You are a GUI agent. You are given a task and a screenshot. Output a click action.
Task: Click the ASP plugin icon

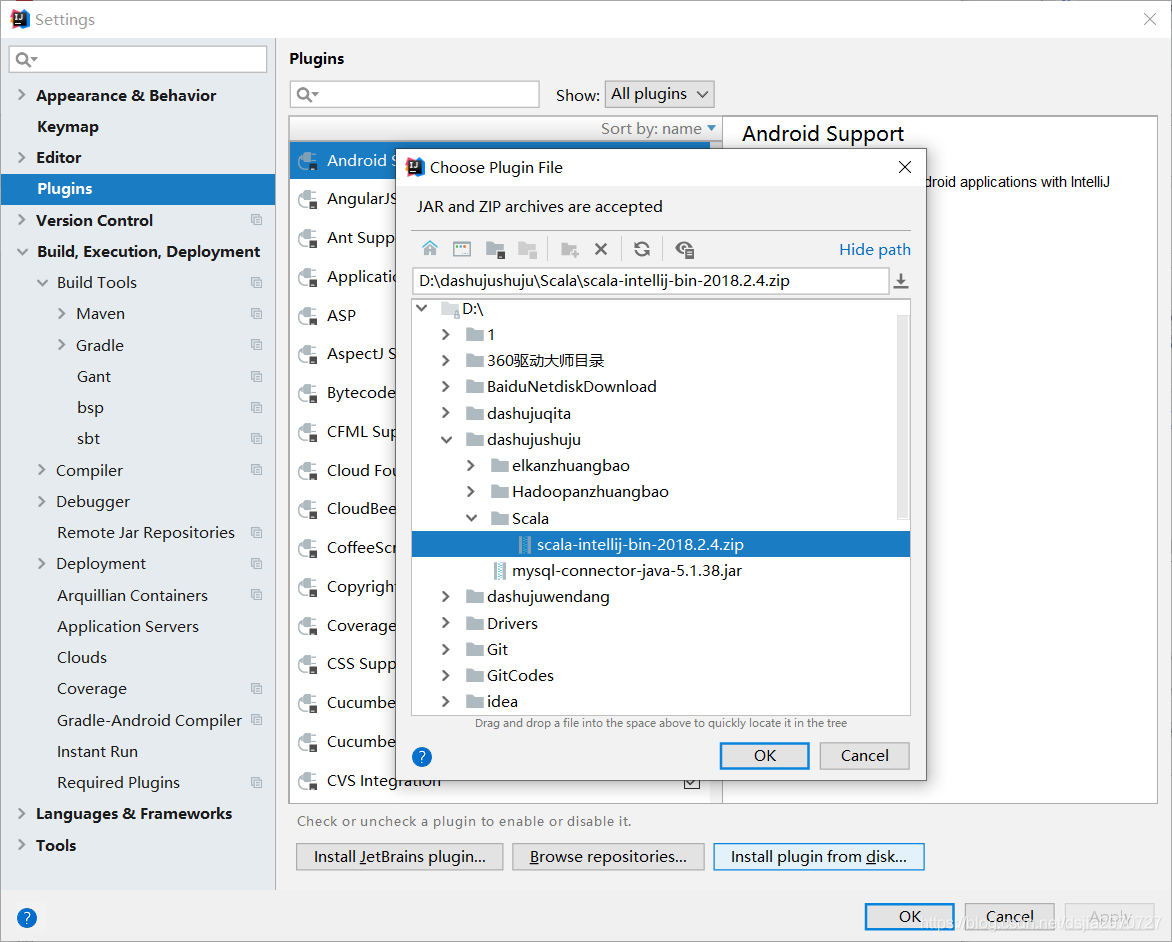pos(307,315)
